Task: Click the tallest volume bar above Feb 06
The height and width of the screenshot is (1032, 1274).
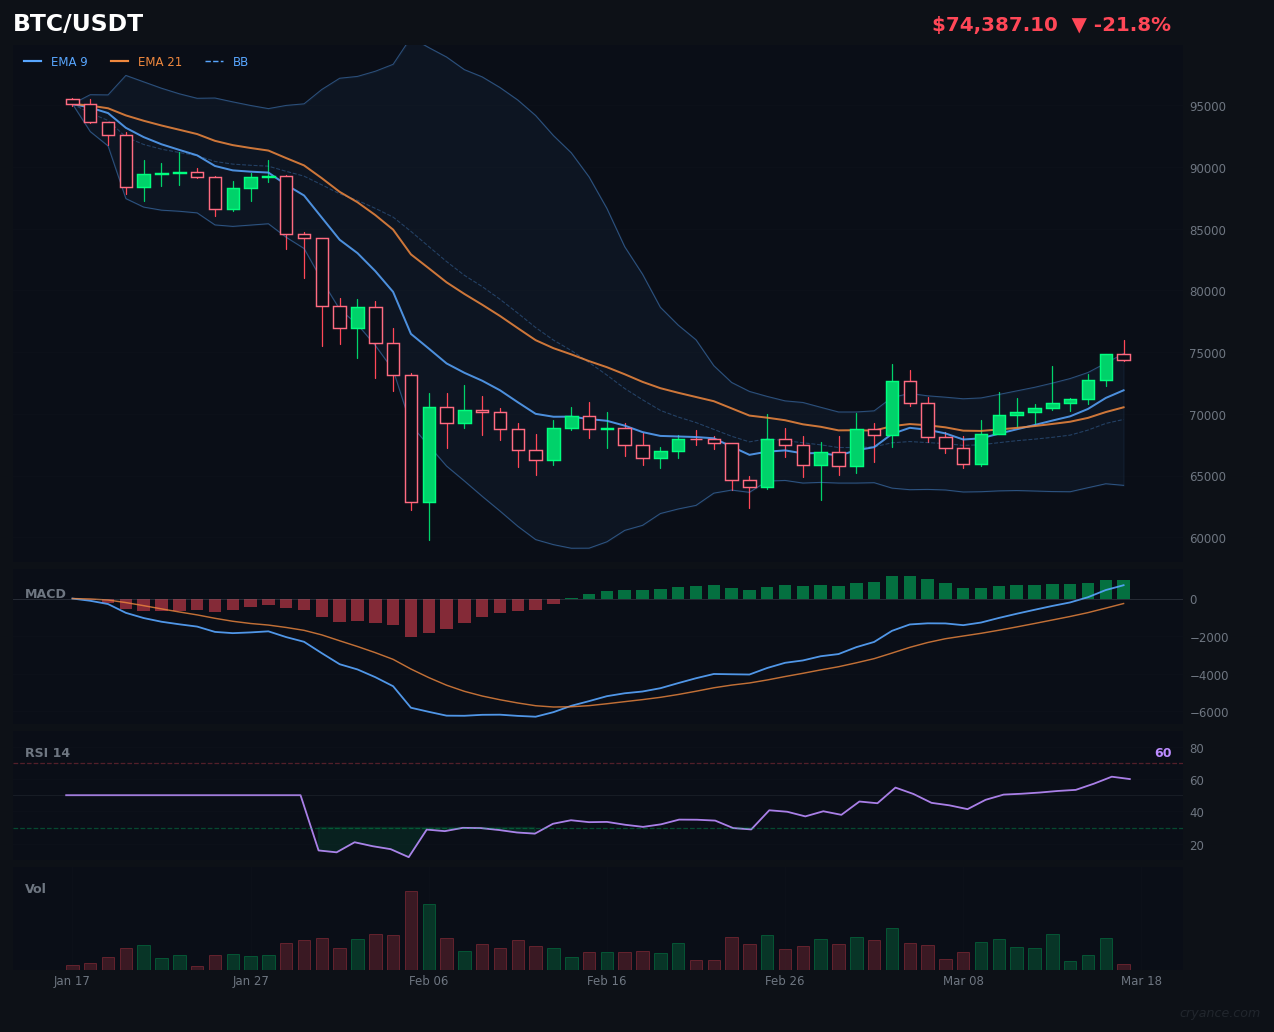Action: point(410,930)
